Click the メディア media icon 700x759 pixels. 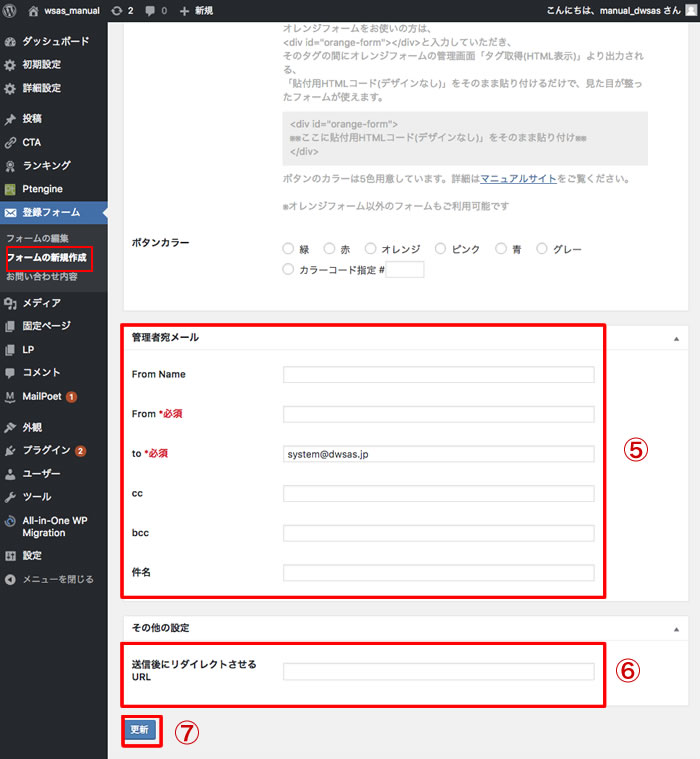[x=11, y=303]
